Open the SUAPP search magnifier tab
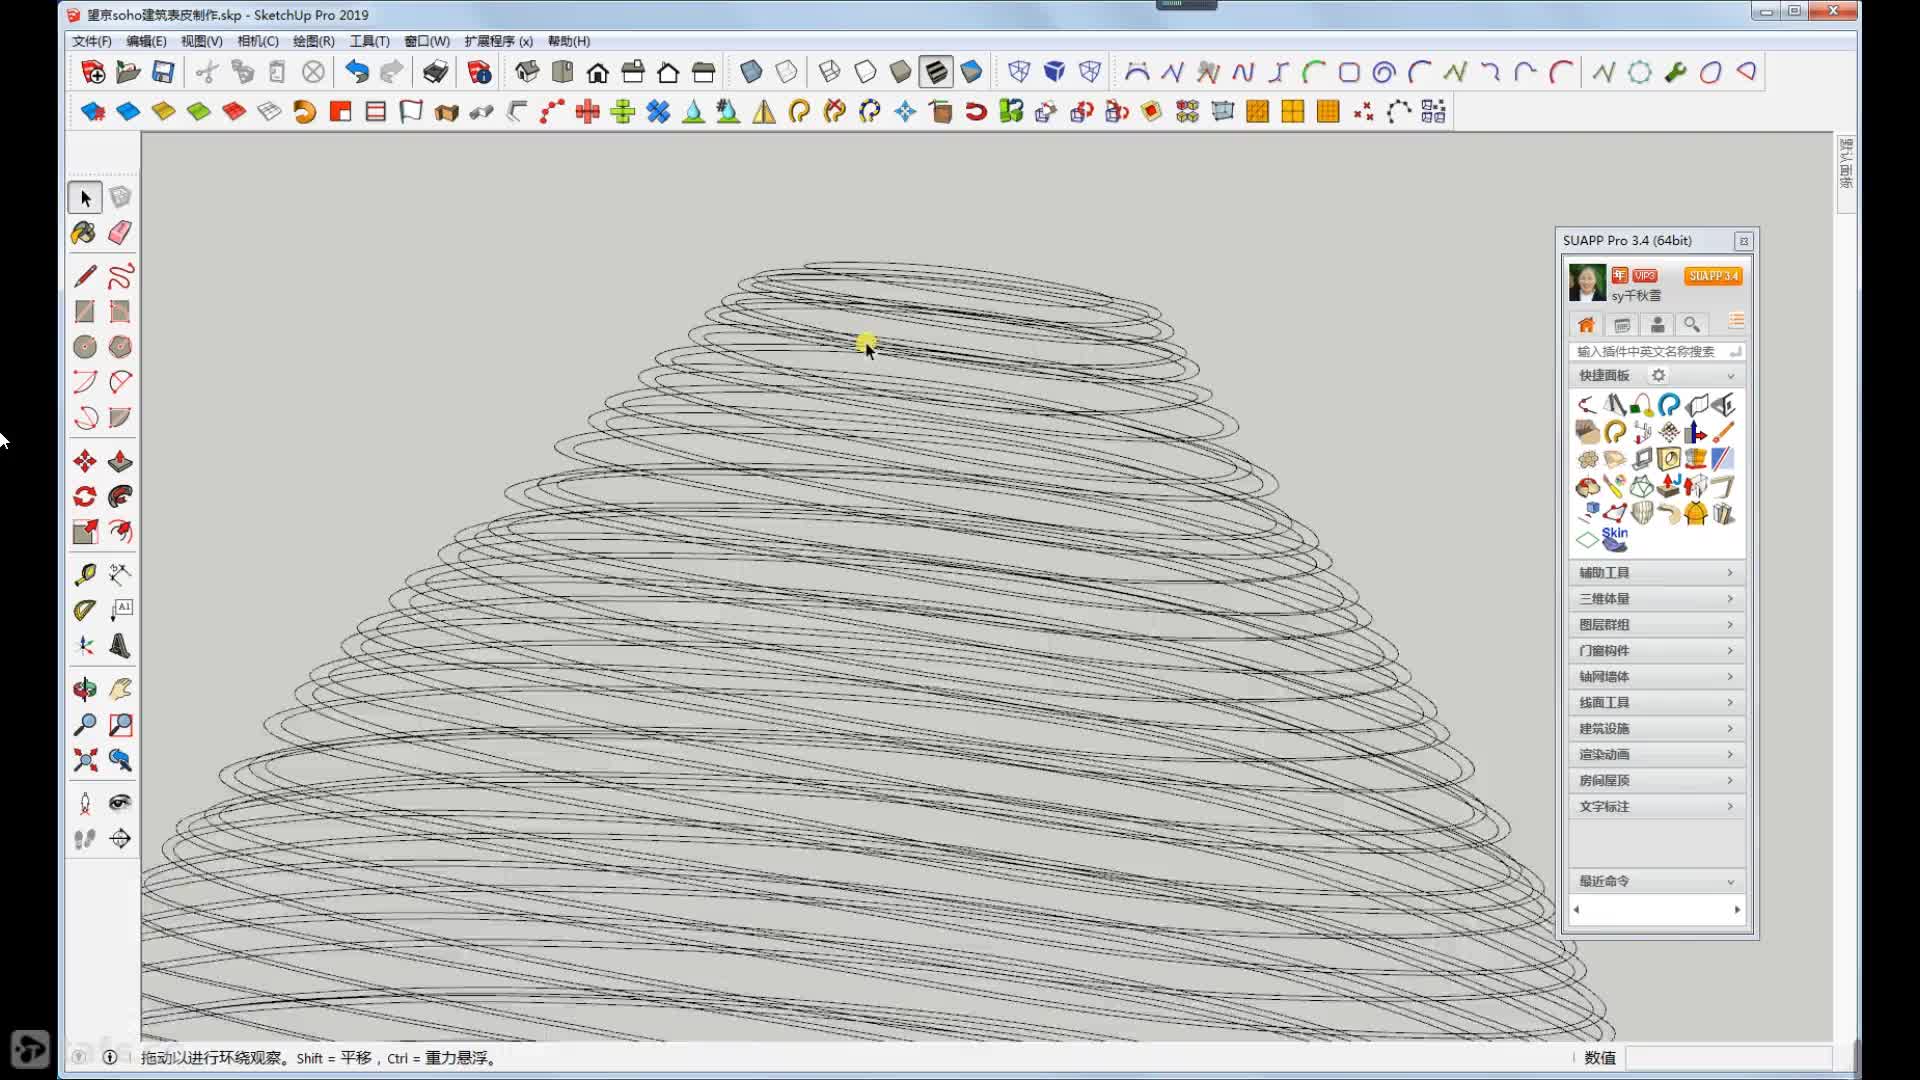 1692,325
